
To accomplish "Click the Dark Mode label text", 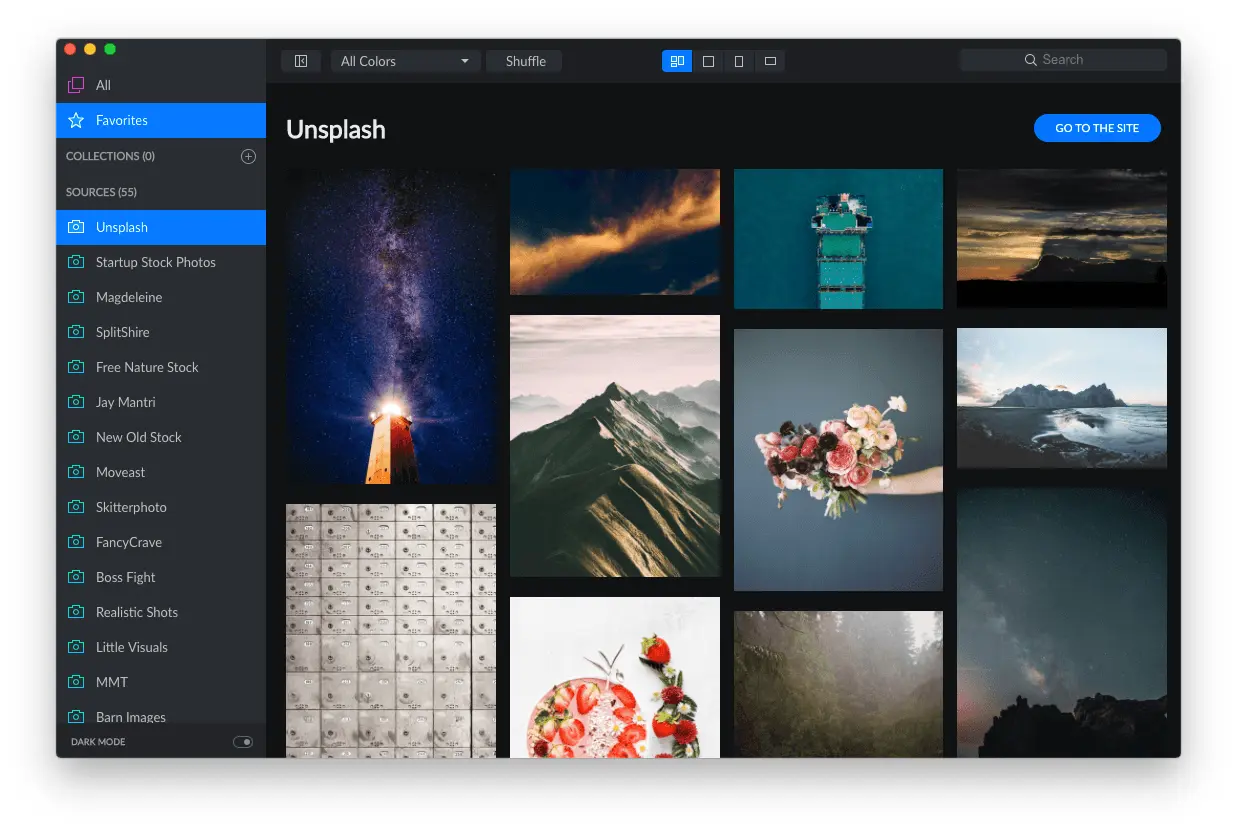I will (98, 742).
